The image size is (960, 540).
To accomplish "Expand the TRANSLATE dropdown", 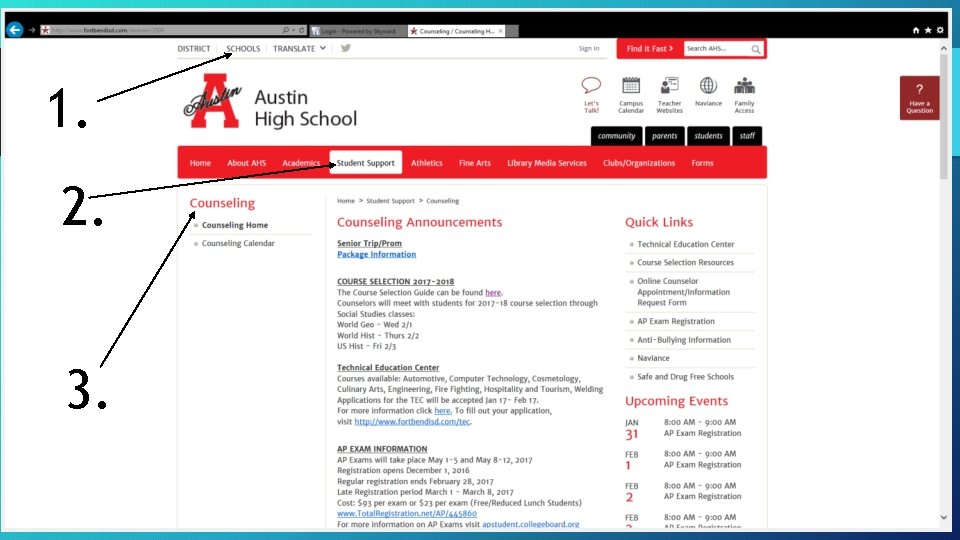I will 299,48.
